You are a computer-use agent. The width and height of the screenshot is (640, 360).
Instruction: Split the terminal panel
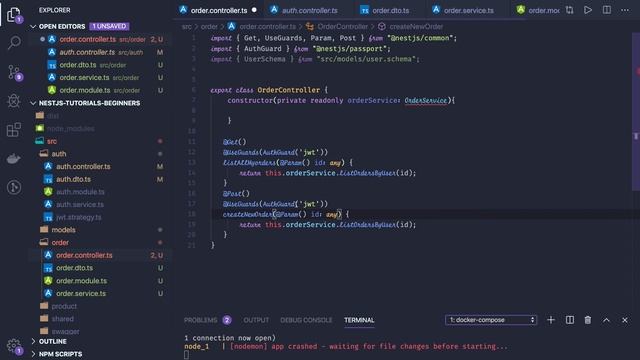[569, 320]
